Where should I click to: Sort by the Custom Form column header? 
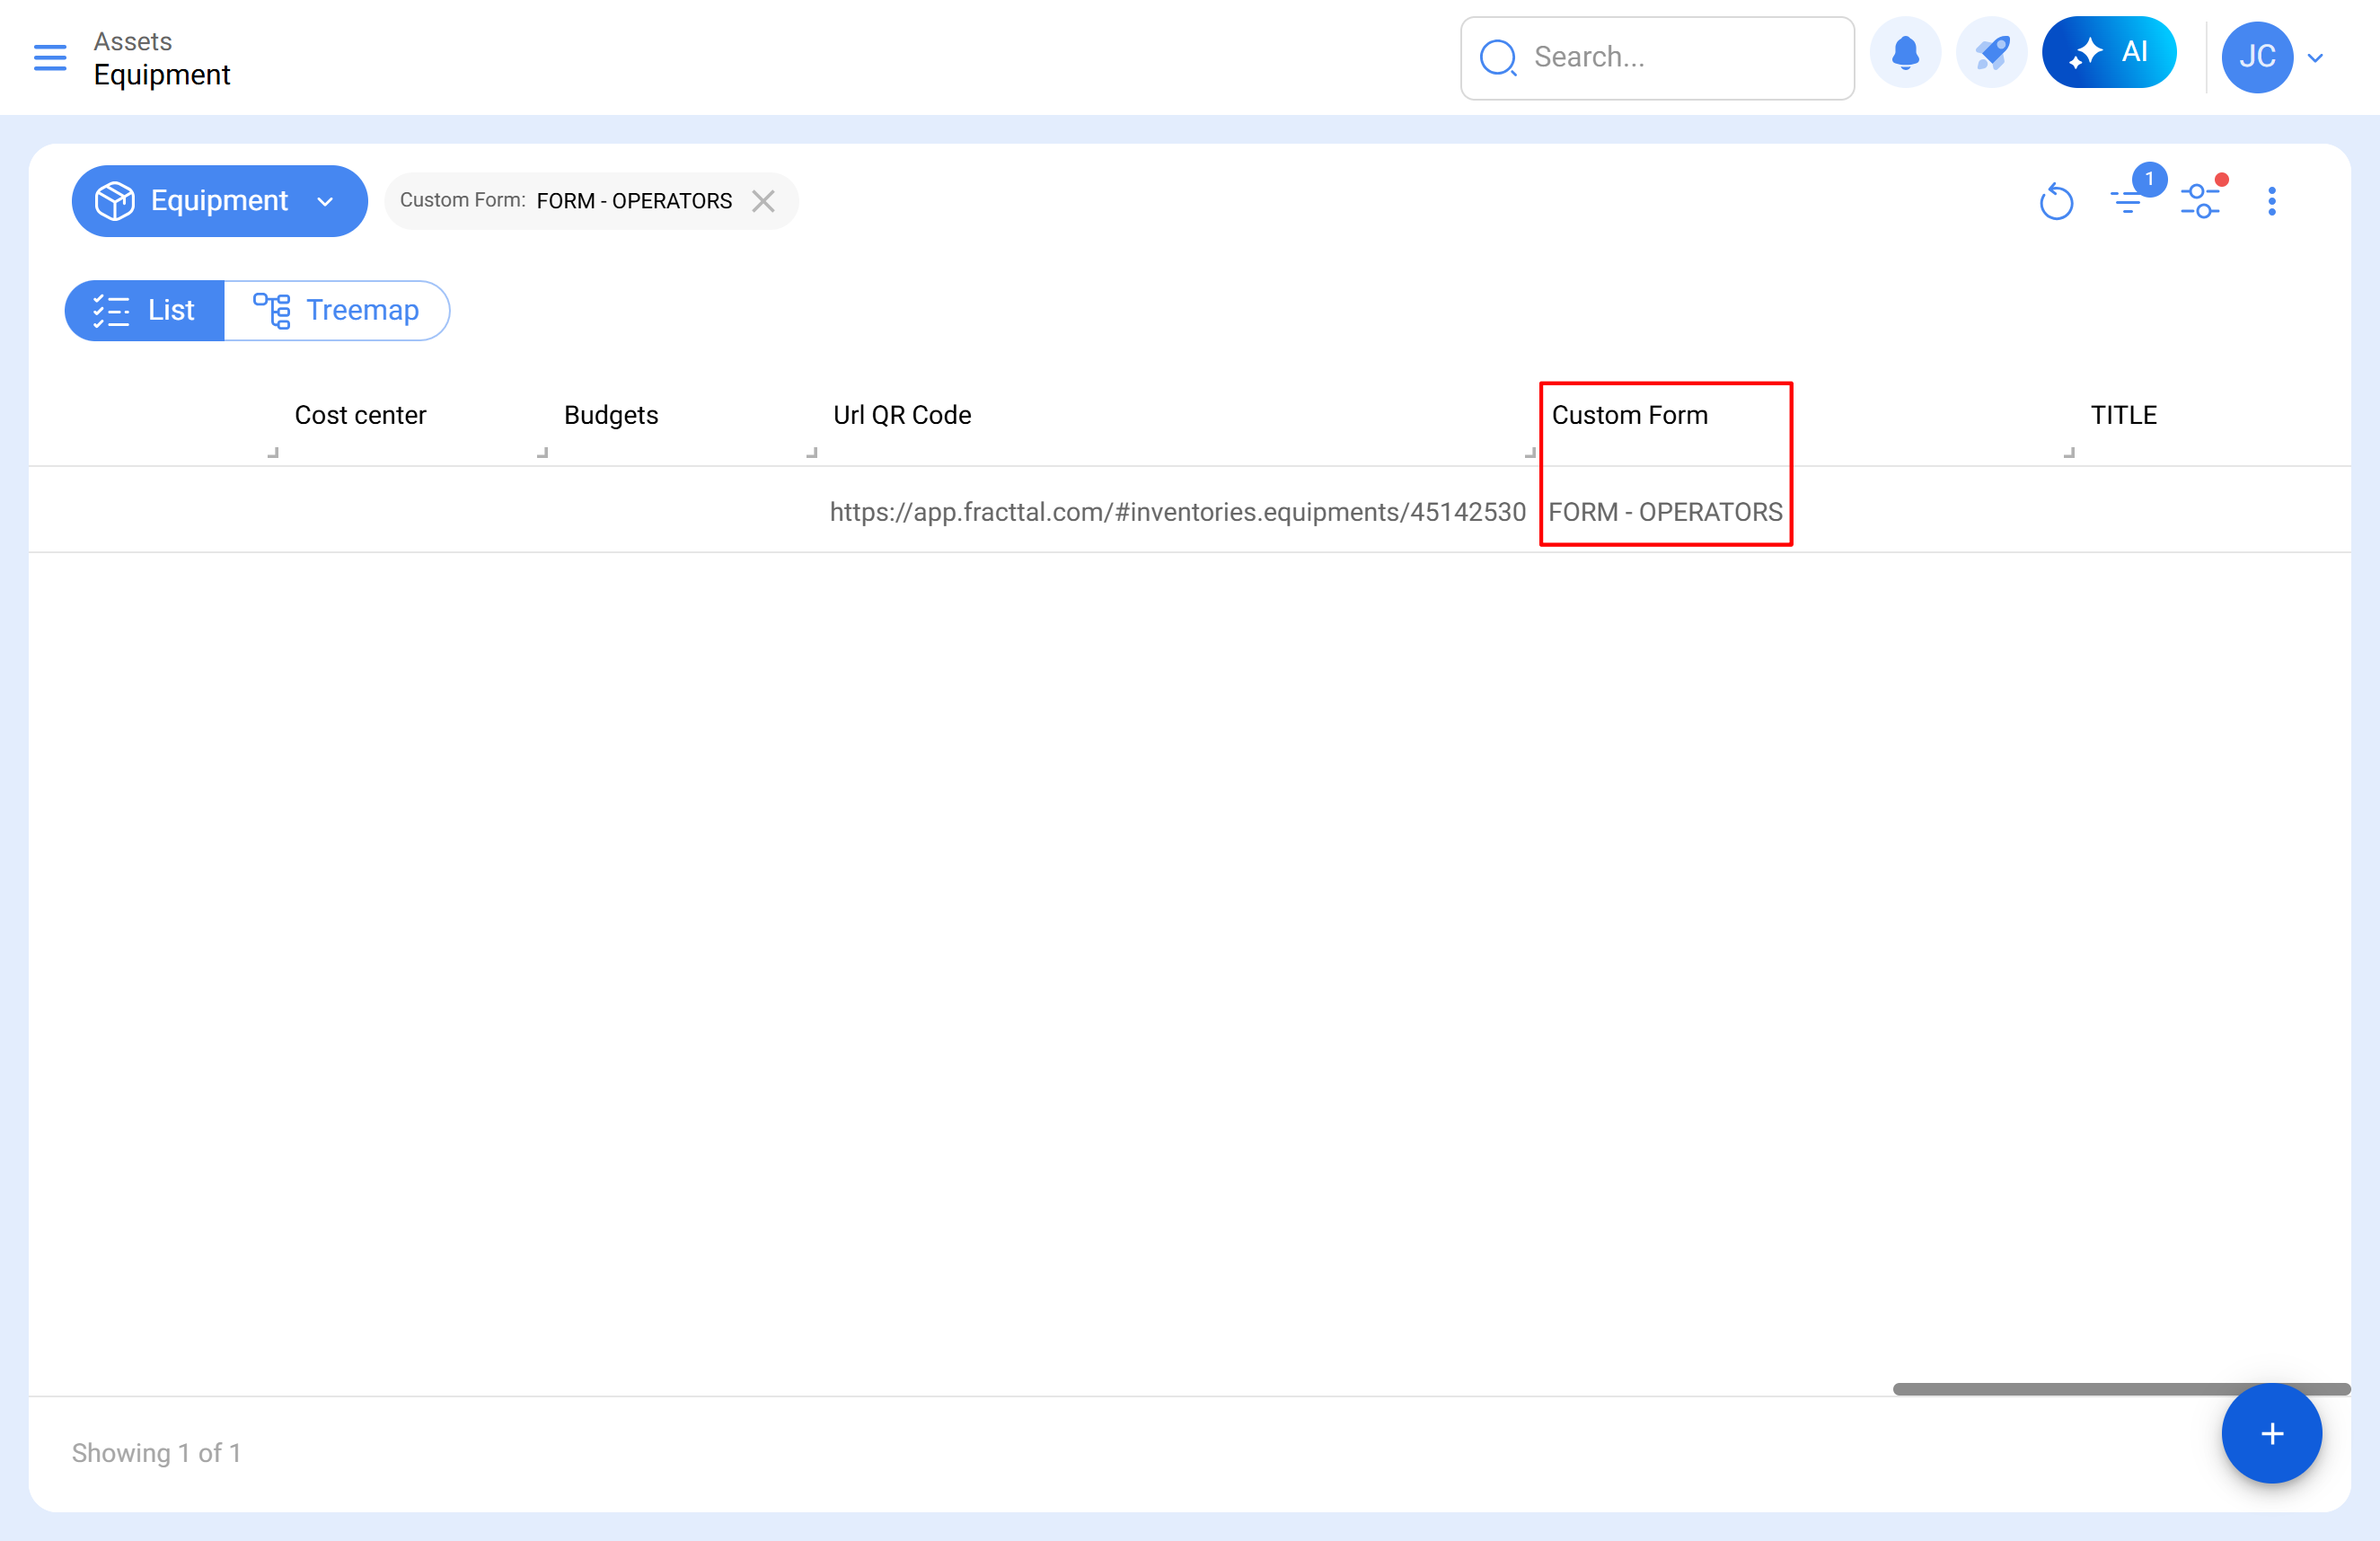(1630, 415)
